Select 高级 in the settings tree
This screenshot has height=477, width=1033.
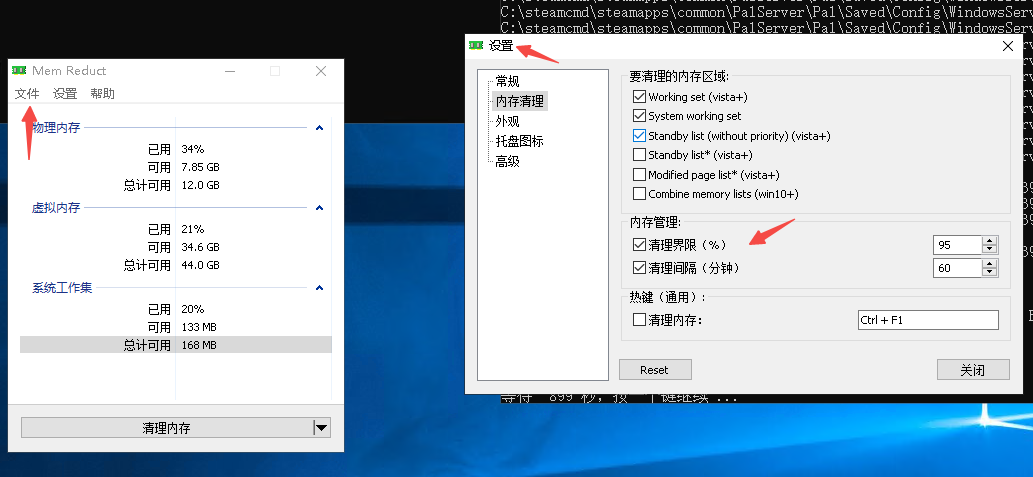coord(507,161)
